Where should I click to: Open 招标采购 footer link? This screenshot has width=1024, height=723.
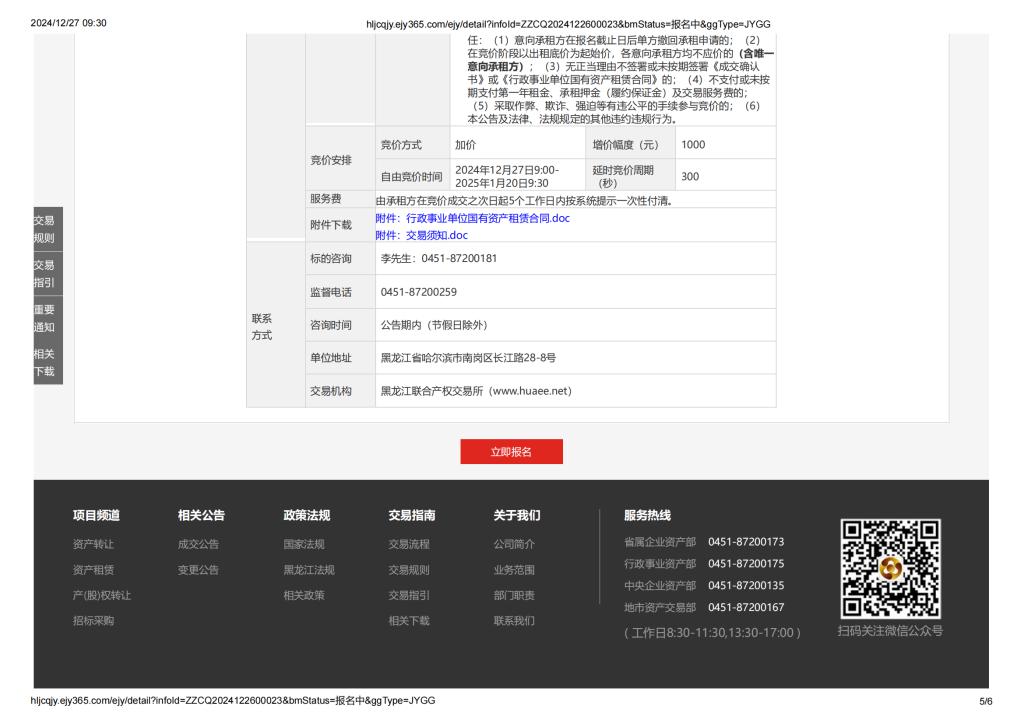(93, 620)
